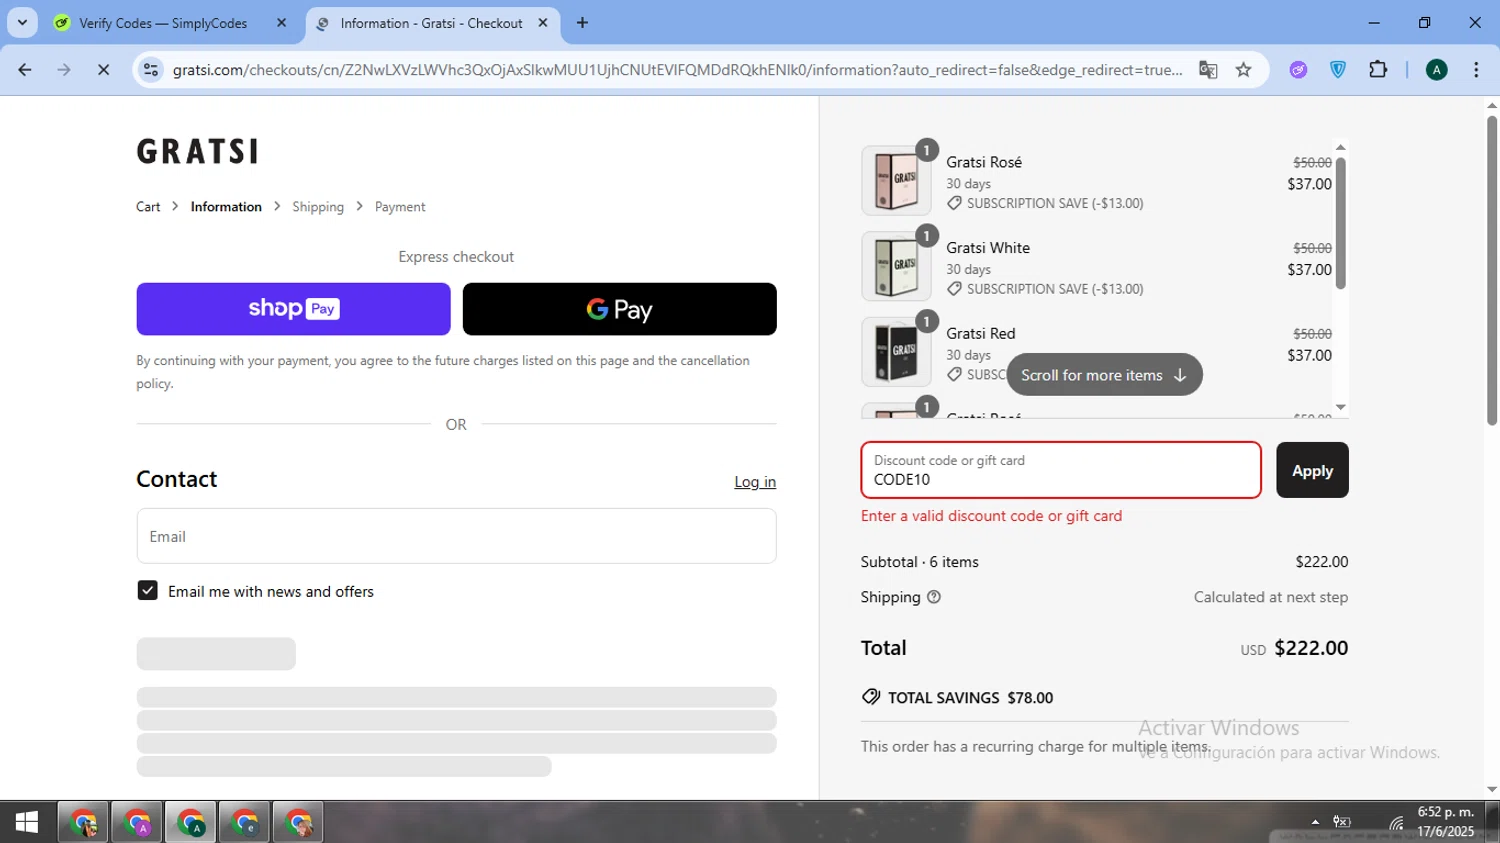Click the TOTAL SAVINGS tag icon

pos(871,697)
